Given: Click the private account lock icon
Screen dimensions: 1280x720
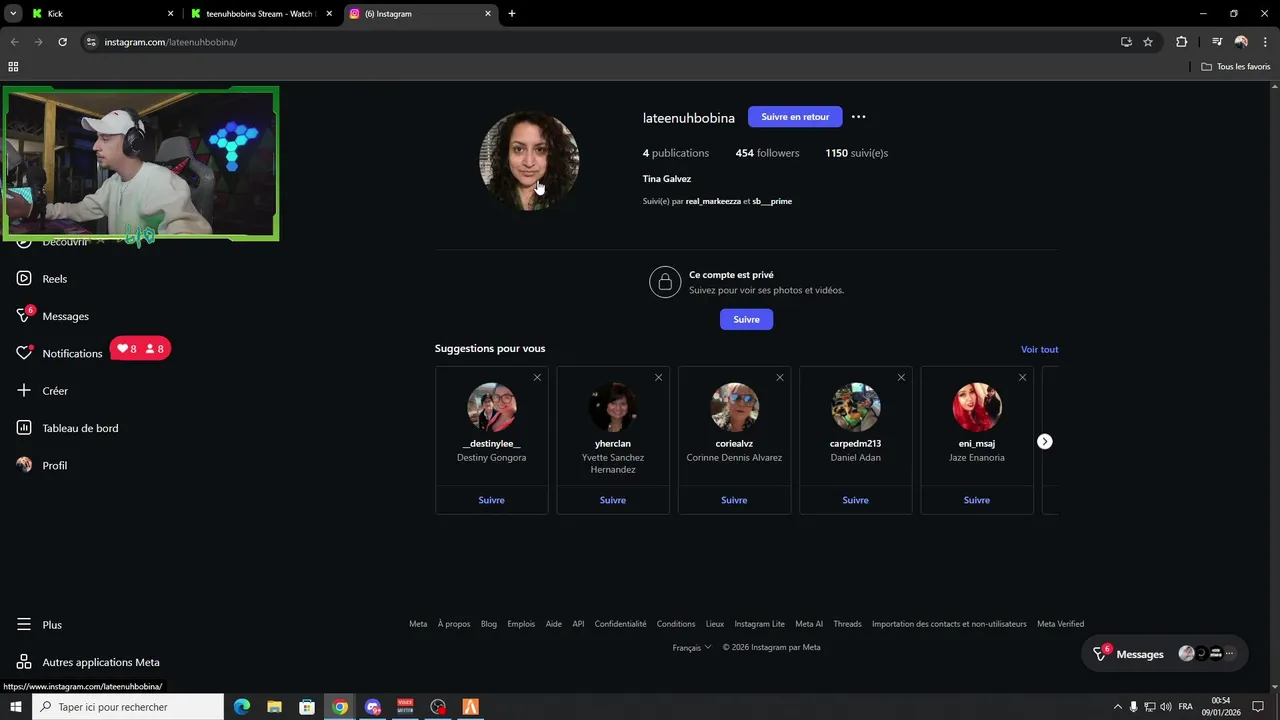Looking at the screenshot, I should tap(665, 282).
